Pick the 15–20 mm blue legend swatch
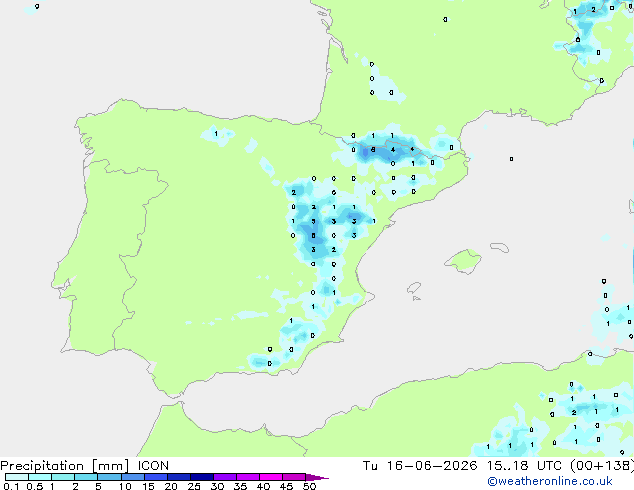Screen dimensions: 634x490 pyautogui.click(x=156, y=477)
